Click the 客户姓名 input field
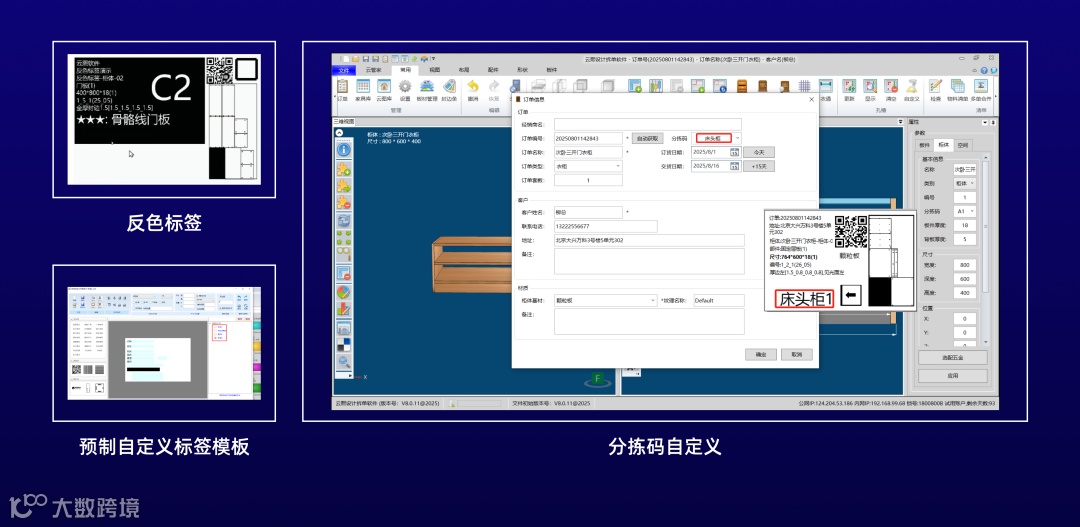The image size is (1080, 527). (588, 212)
